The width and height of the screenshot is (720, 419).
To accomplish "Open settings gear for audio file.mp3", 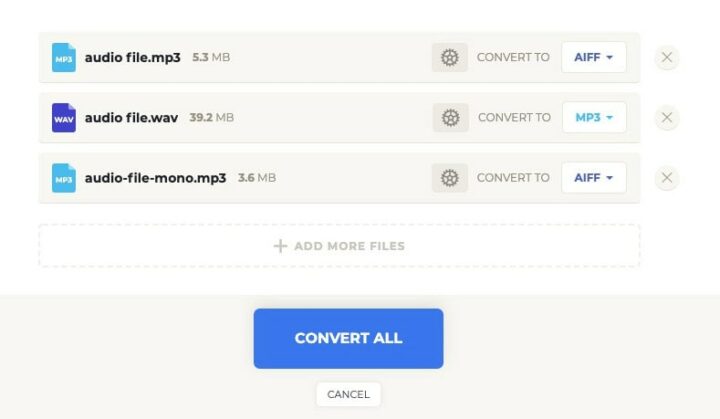I will (449, 58).
